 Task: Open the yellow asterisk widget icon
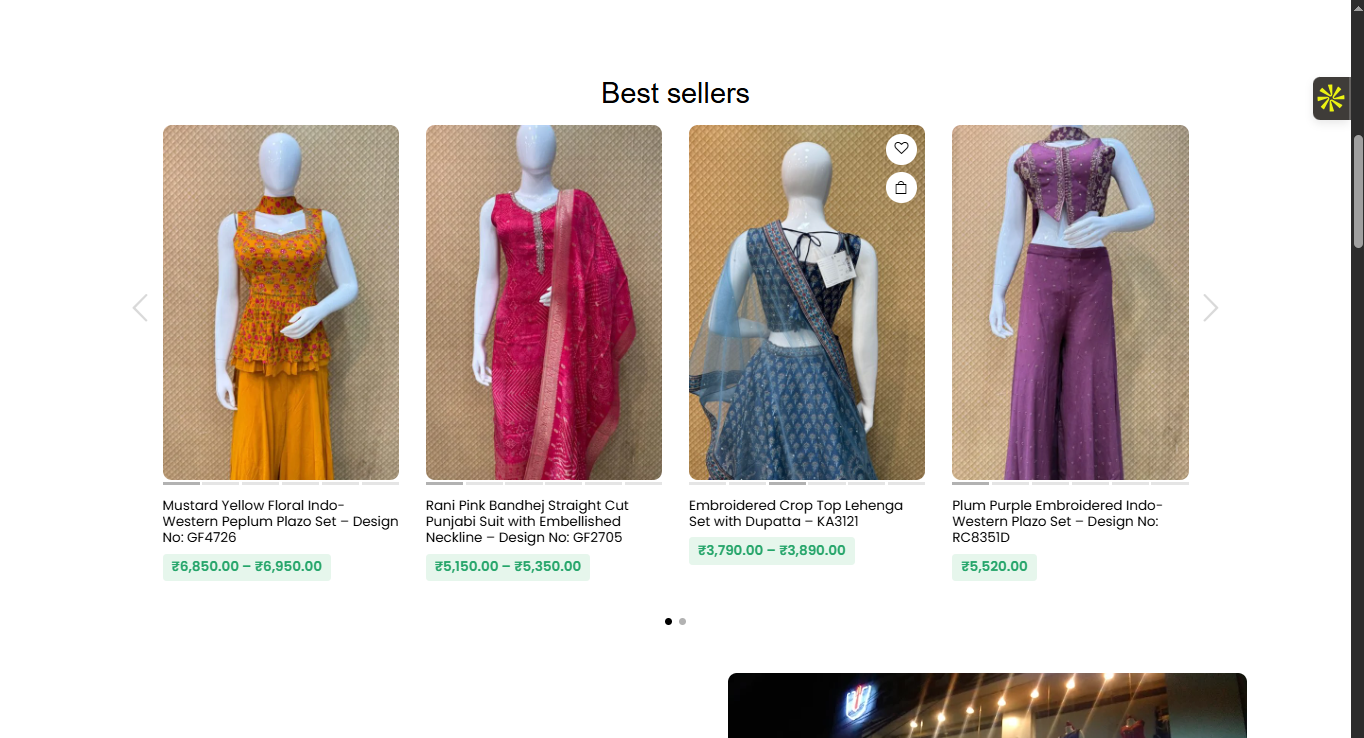point(1330,99)
